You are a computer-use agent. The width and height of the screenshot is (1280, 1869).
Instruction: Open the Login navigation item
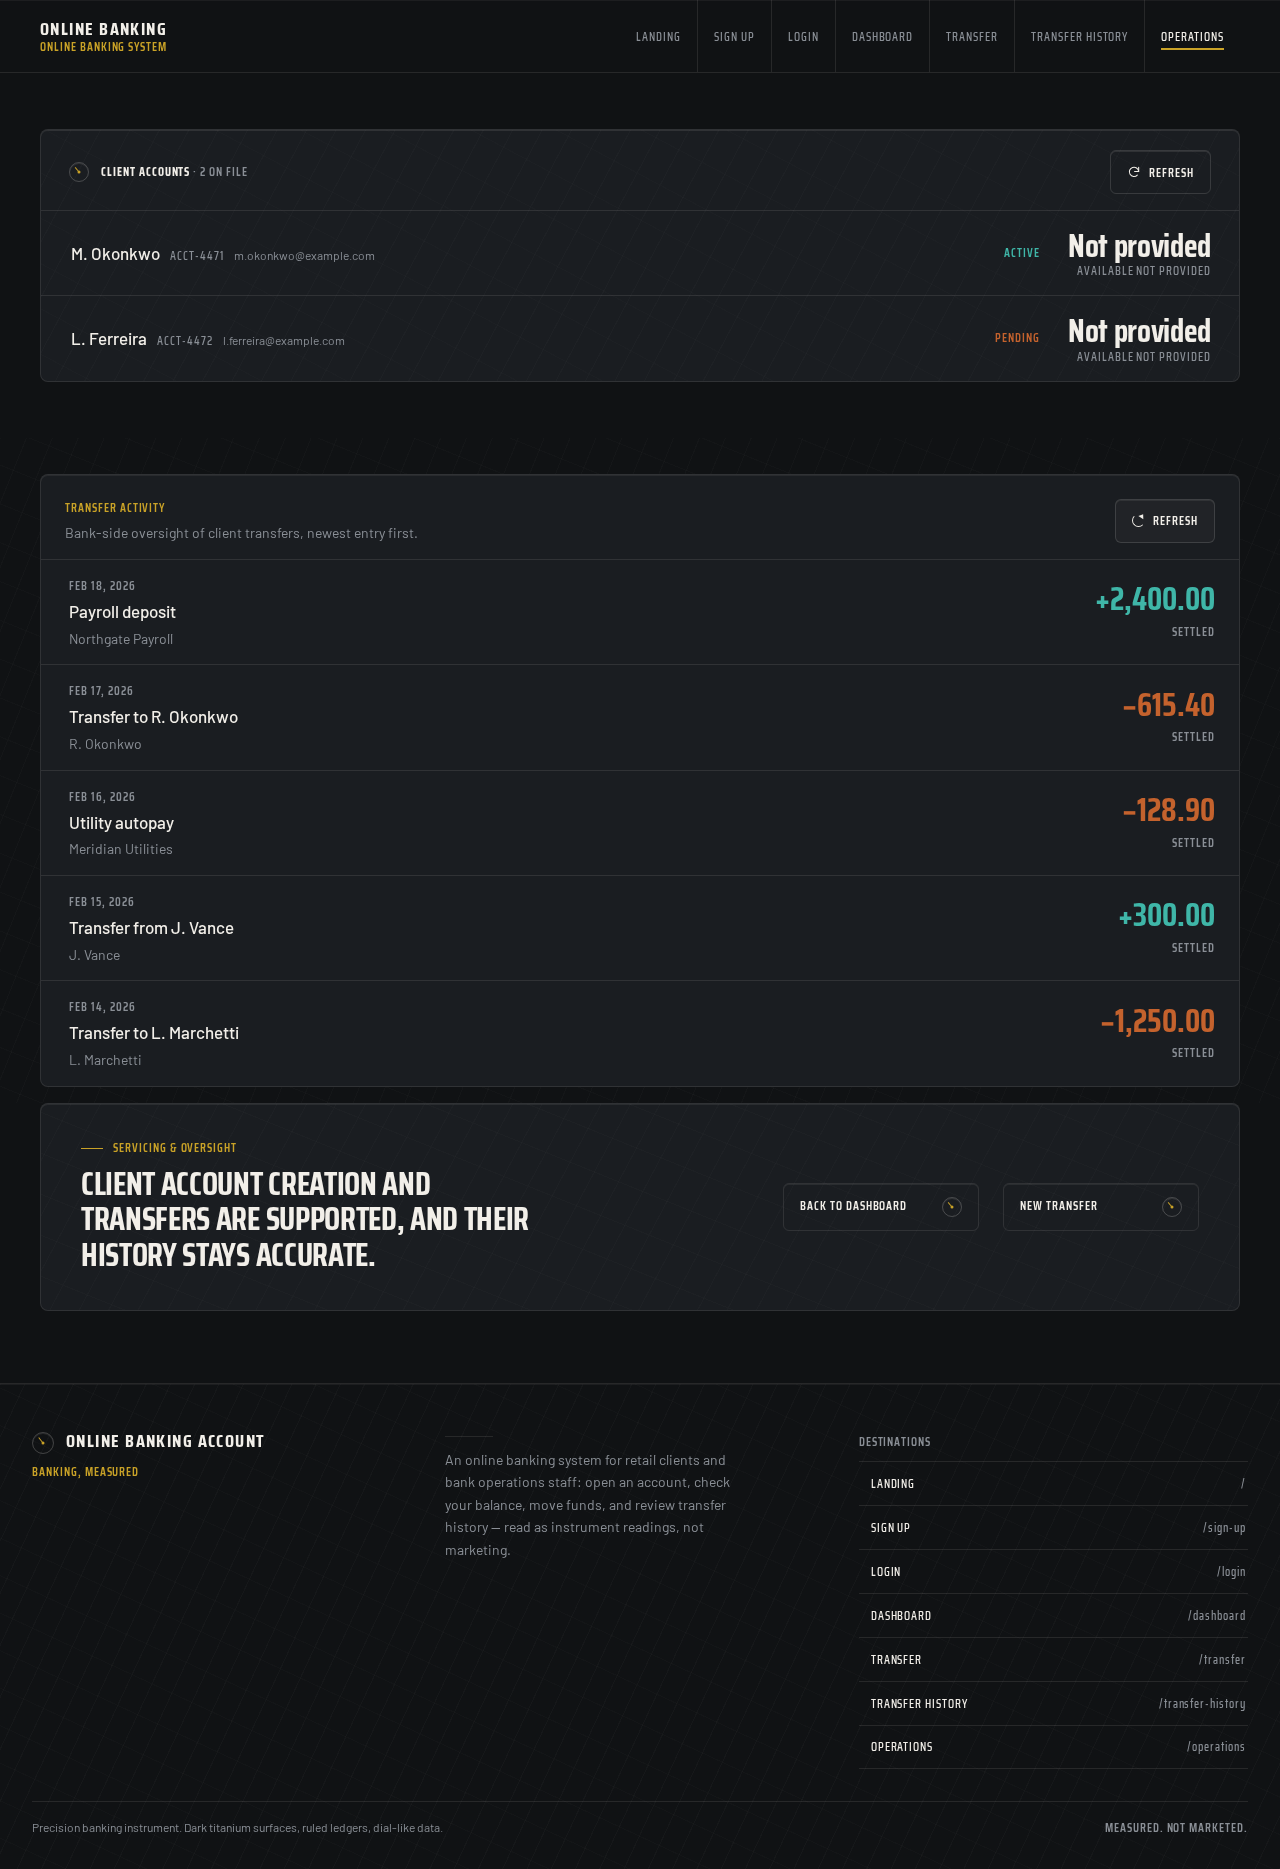tap(803, 37)
